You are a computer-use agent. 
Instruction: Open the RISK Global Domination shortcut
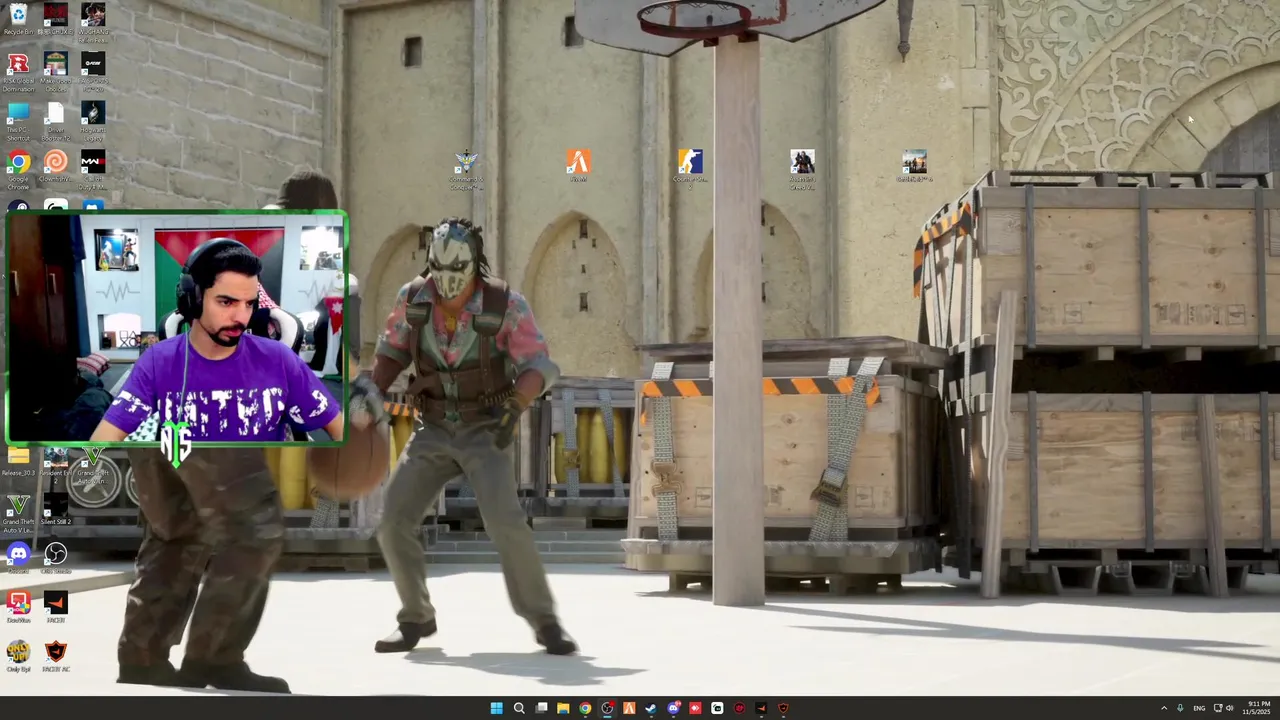point(18,73)
